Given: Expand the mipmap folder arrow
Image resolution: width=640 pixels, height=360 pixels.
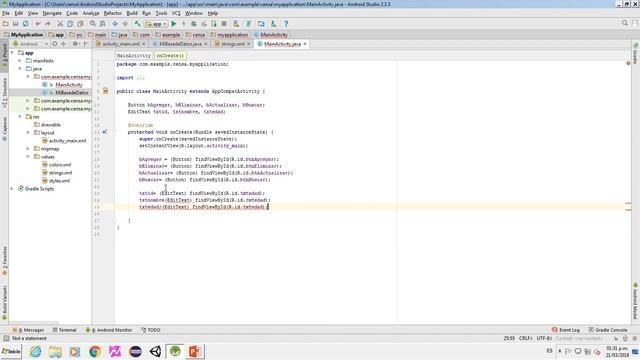Looking at the screenshot, I should (28, 149).
